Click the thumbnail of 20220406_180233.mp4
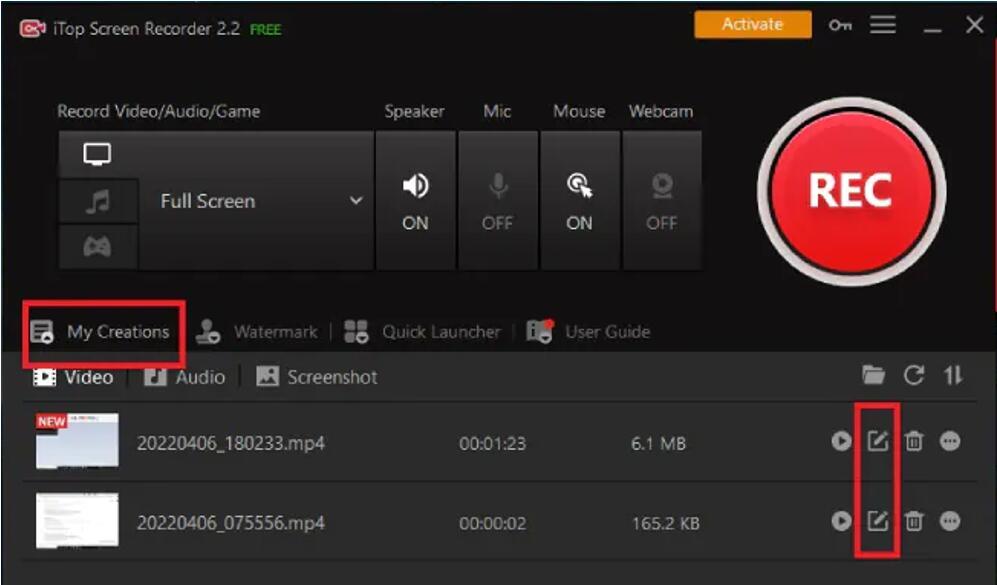 point(77,441)
